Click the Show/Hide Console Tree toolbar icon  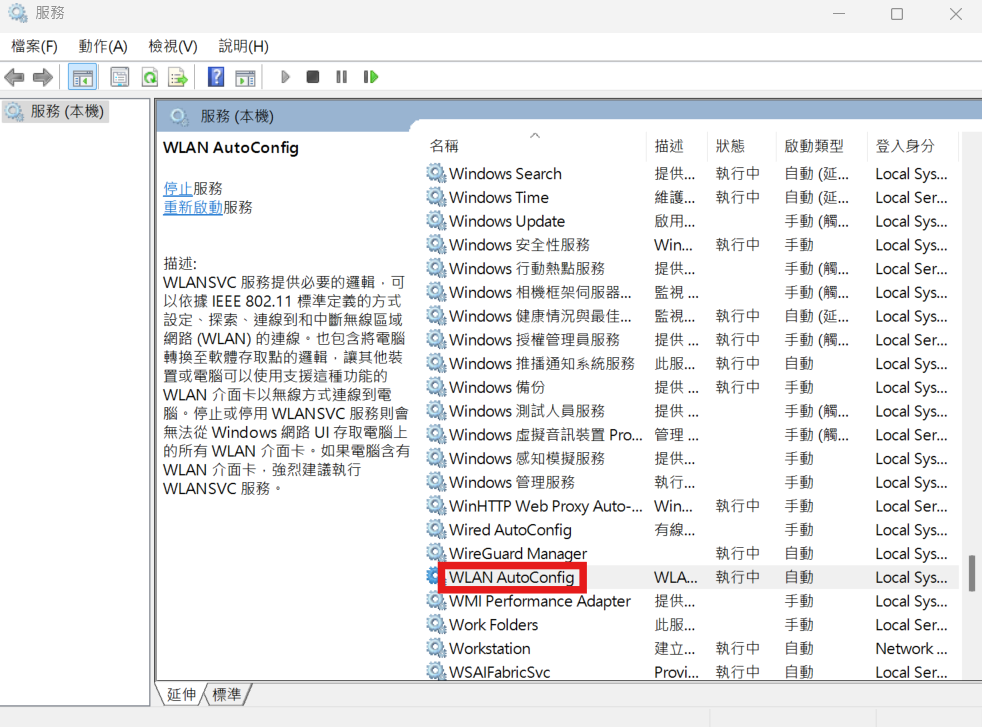83,77
